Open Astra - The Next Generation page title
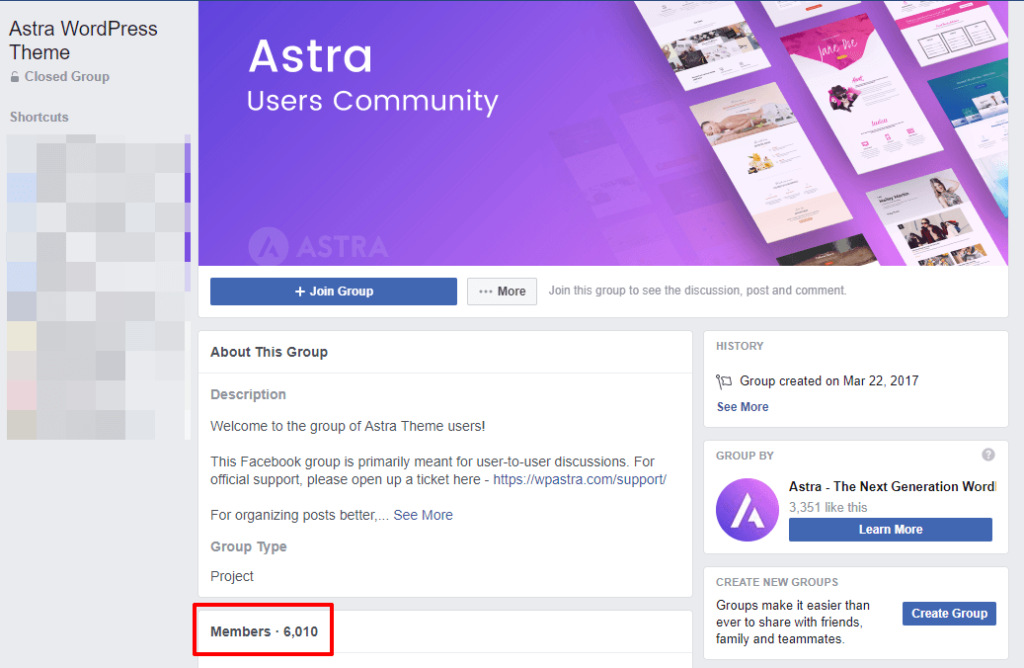 [x=892, y=486]
